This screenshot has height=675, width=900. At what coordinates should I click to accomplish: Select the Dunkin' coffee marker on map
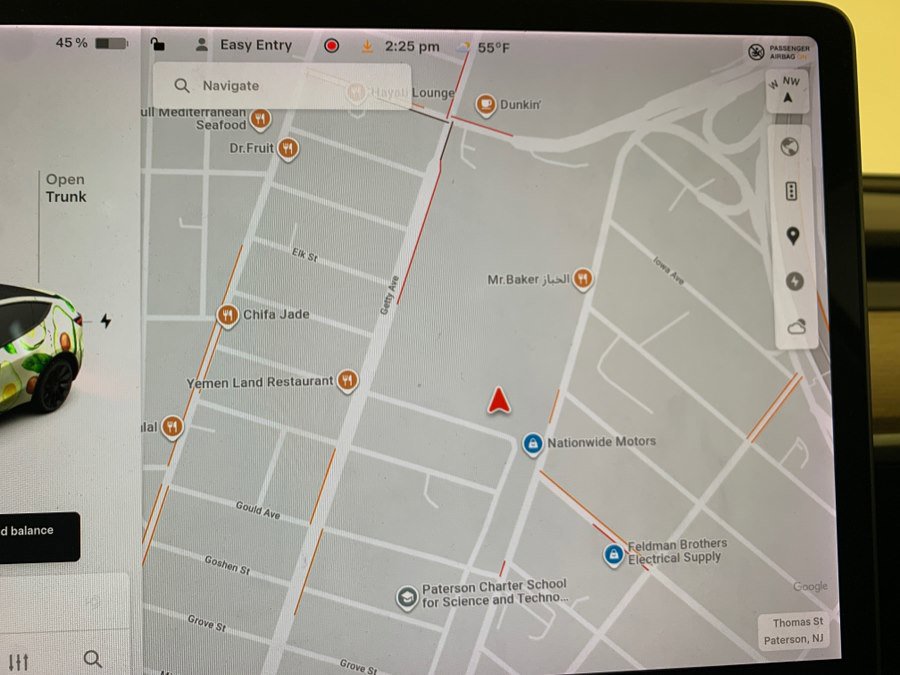tap(486, 104)
